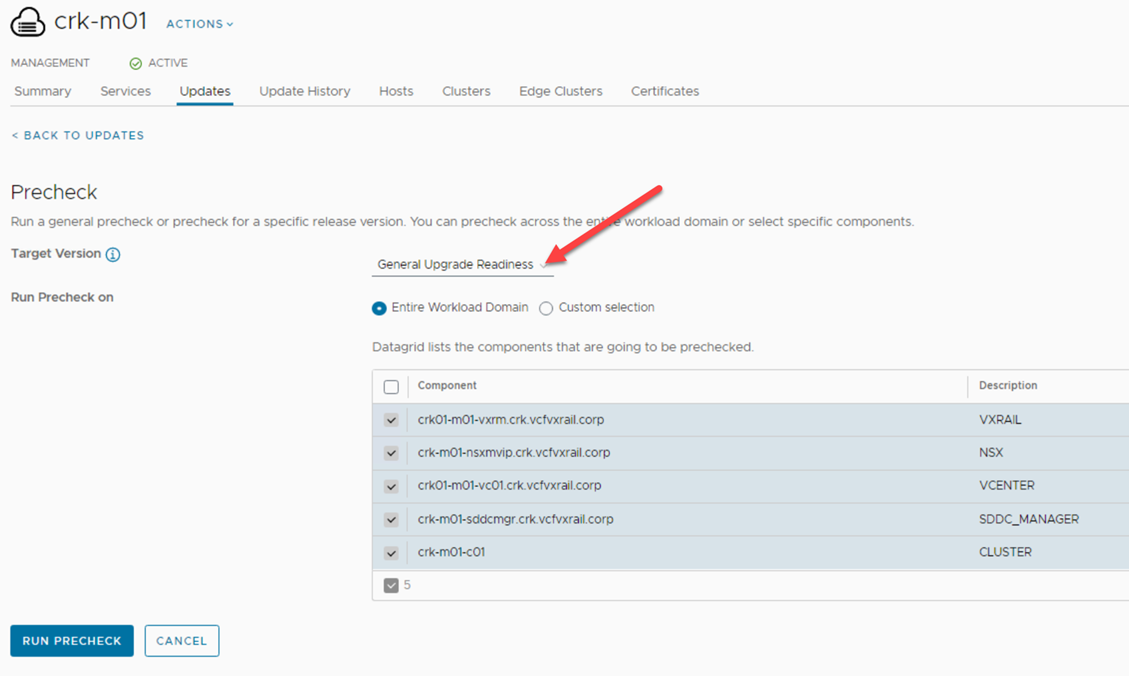This screenshot has width=1129, height=676.
Task: Select the Entire Workload Domain radio option
Action: tap(379, 308)
